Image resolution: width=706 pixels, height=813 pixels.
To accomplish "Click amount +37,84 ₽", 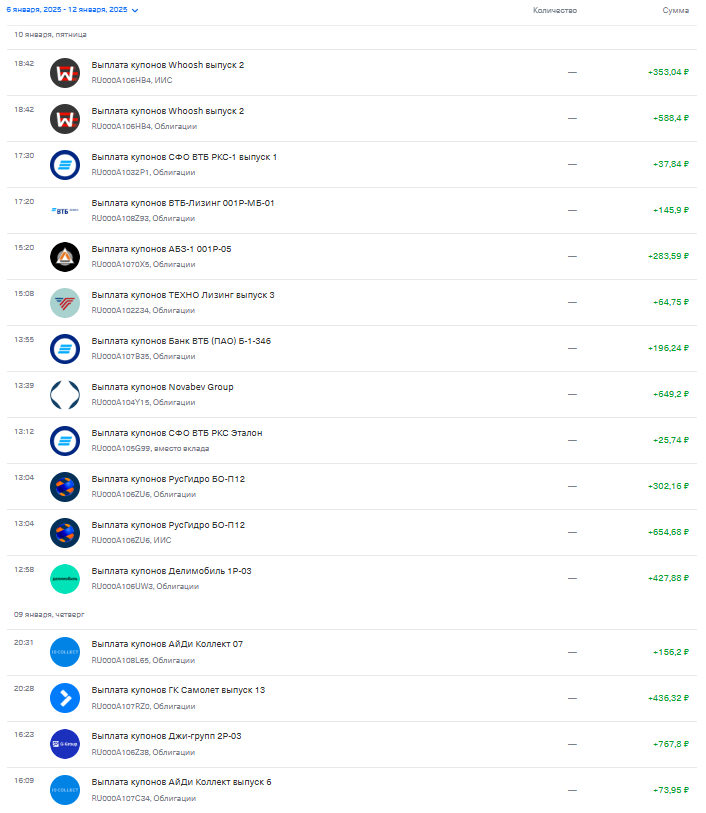I will (671, 164).
